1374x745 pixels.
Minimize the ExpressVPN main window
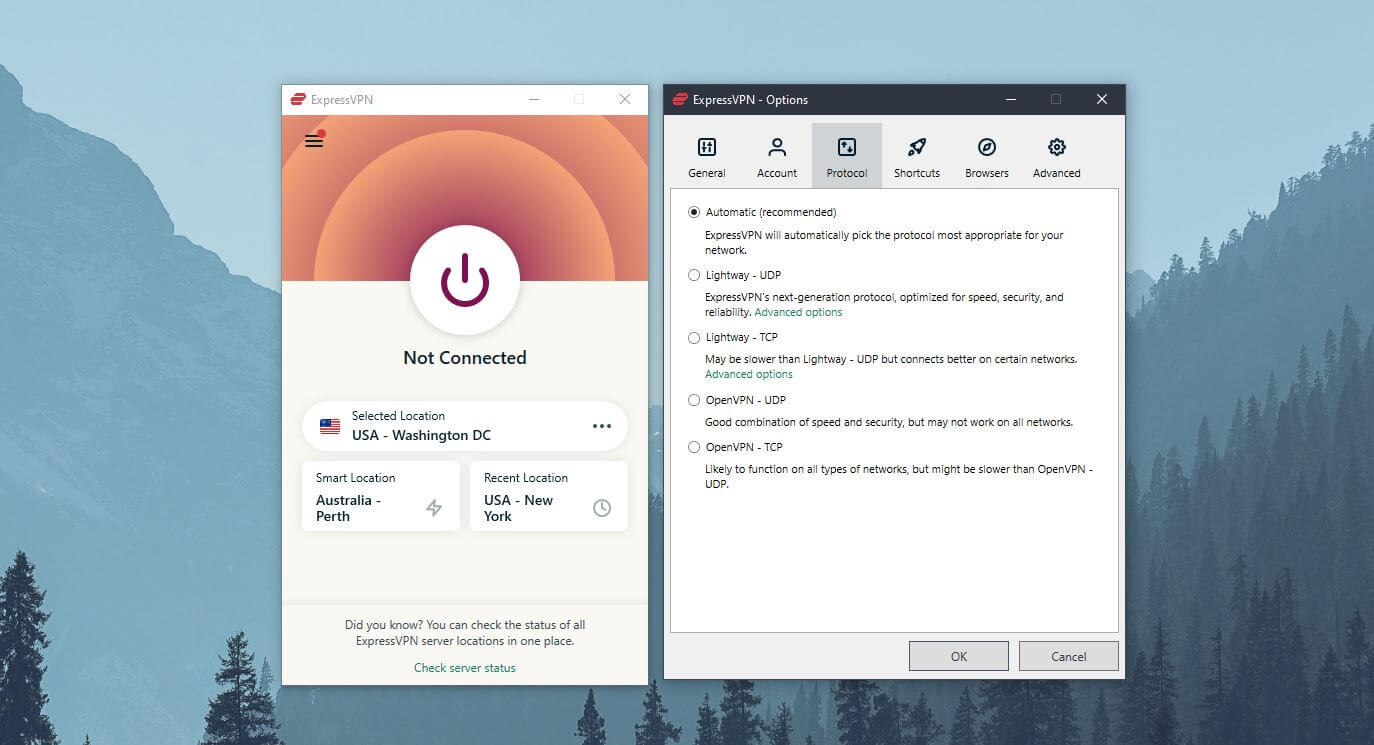coord(534,99)
